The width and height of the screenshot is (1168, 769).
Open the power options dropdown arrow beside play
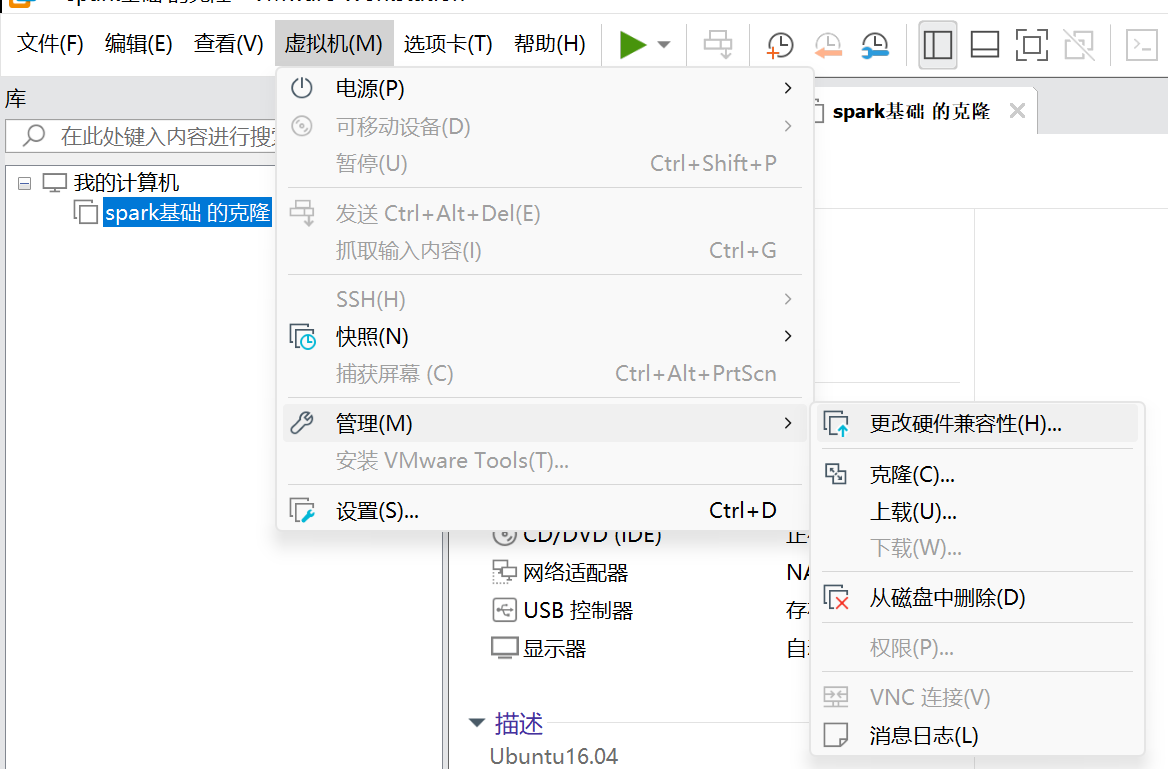tap(664, 45)
